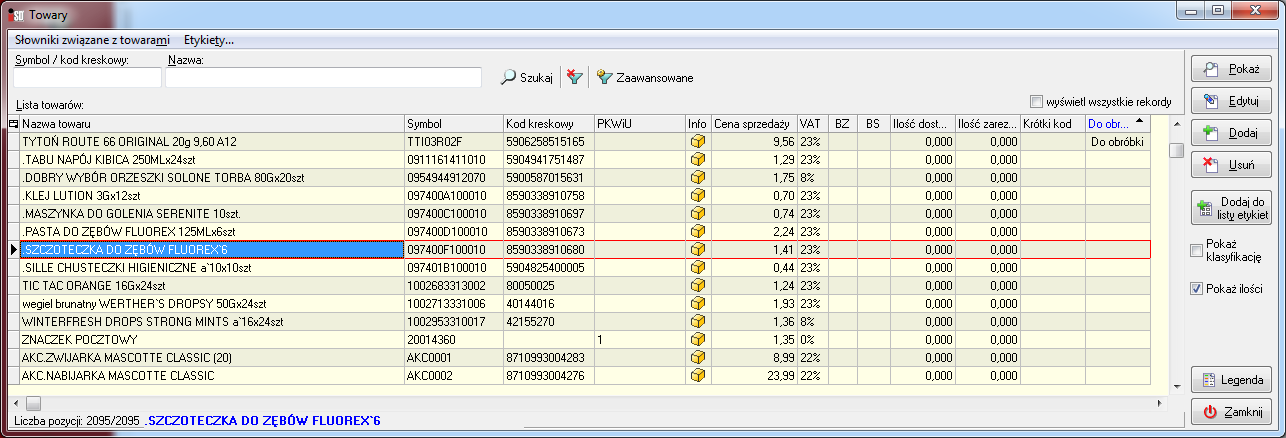Click info box icon for AKC.ZWIJARKA MASCOTTE row
Image resolution: width=1286 pixels, height=438 pixels.
coord(698,357)
